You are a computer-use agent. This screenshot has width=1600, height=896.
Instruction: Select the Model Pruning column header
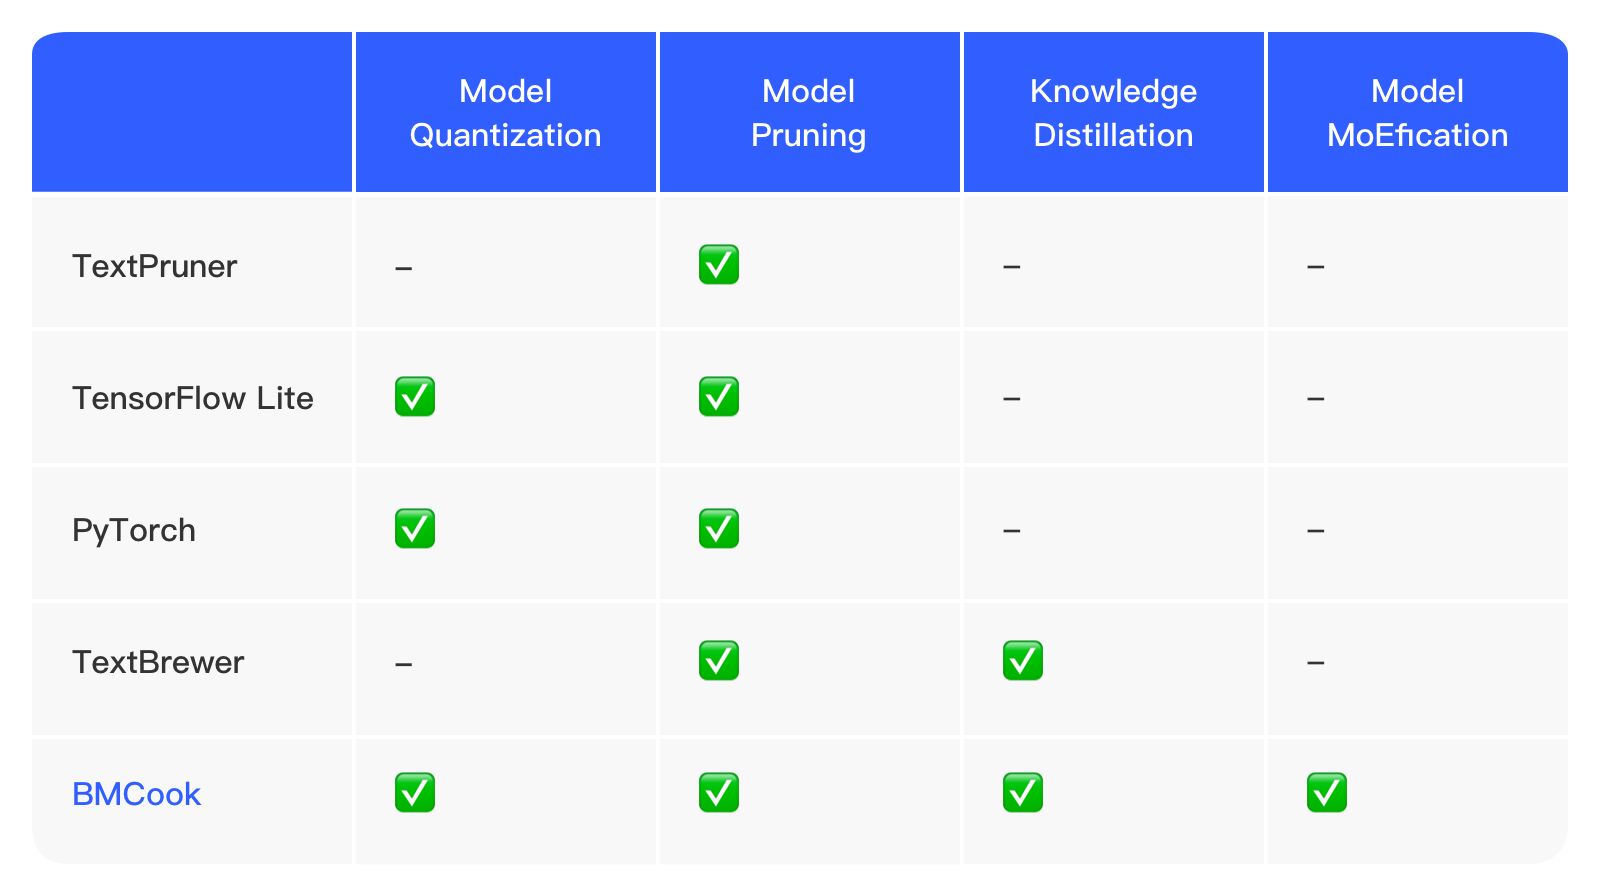pyautogui.click(x=809, y=113)
